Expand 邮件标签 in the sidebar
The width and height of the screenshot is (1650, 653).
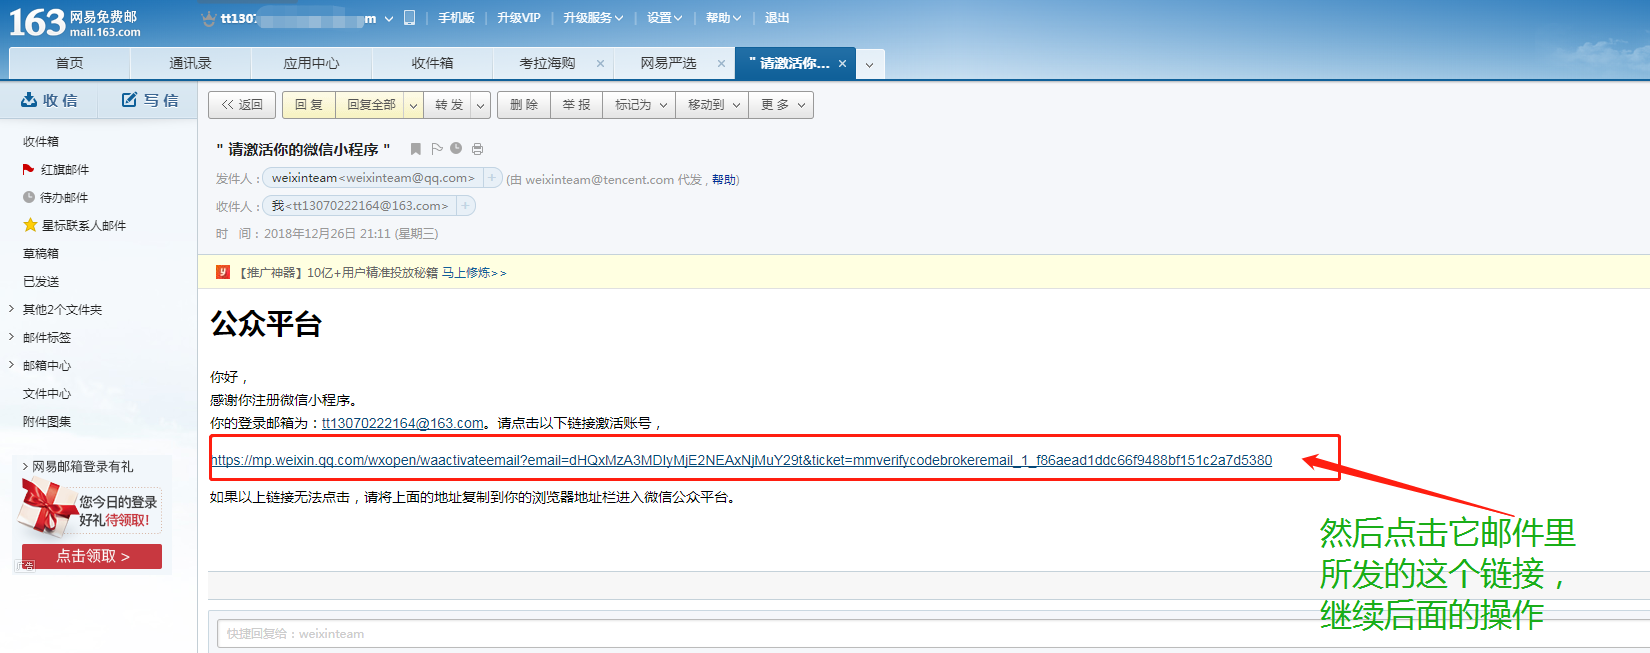(x=11, y=337)
